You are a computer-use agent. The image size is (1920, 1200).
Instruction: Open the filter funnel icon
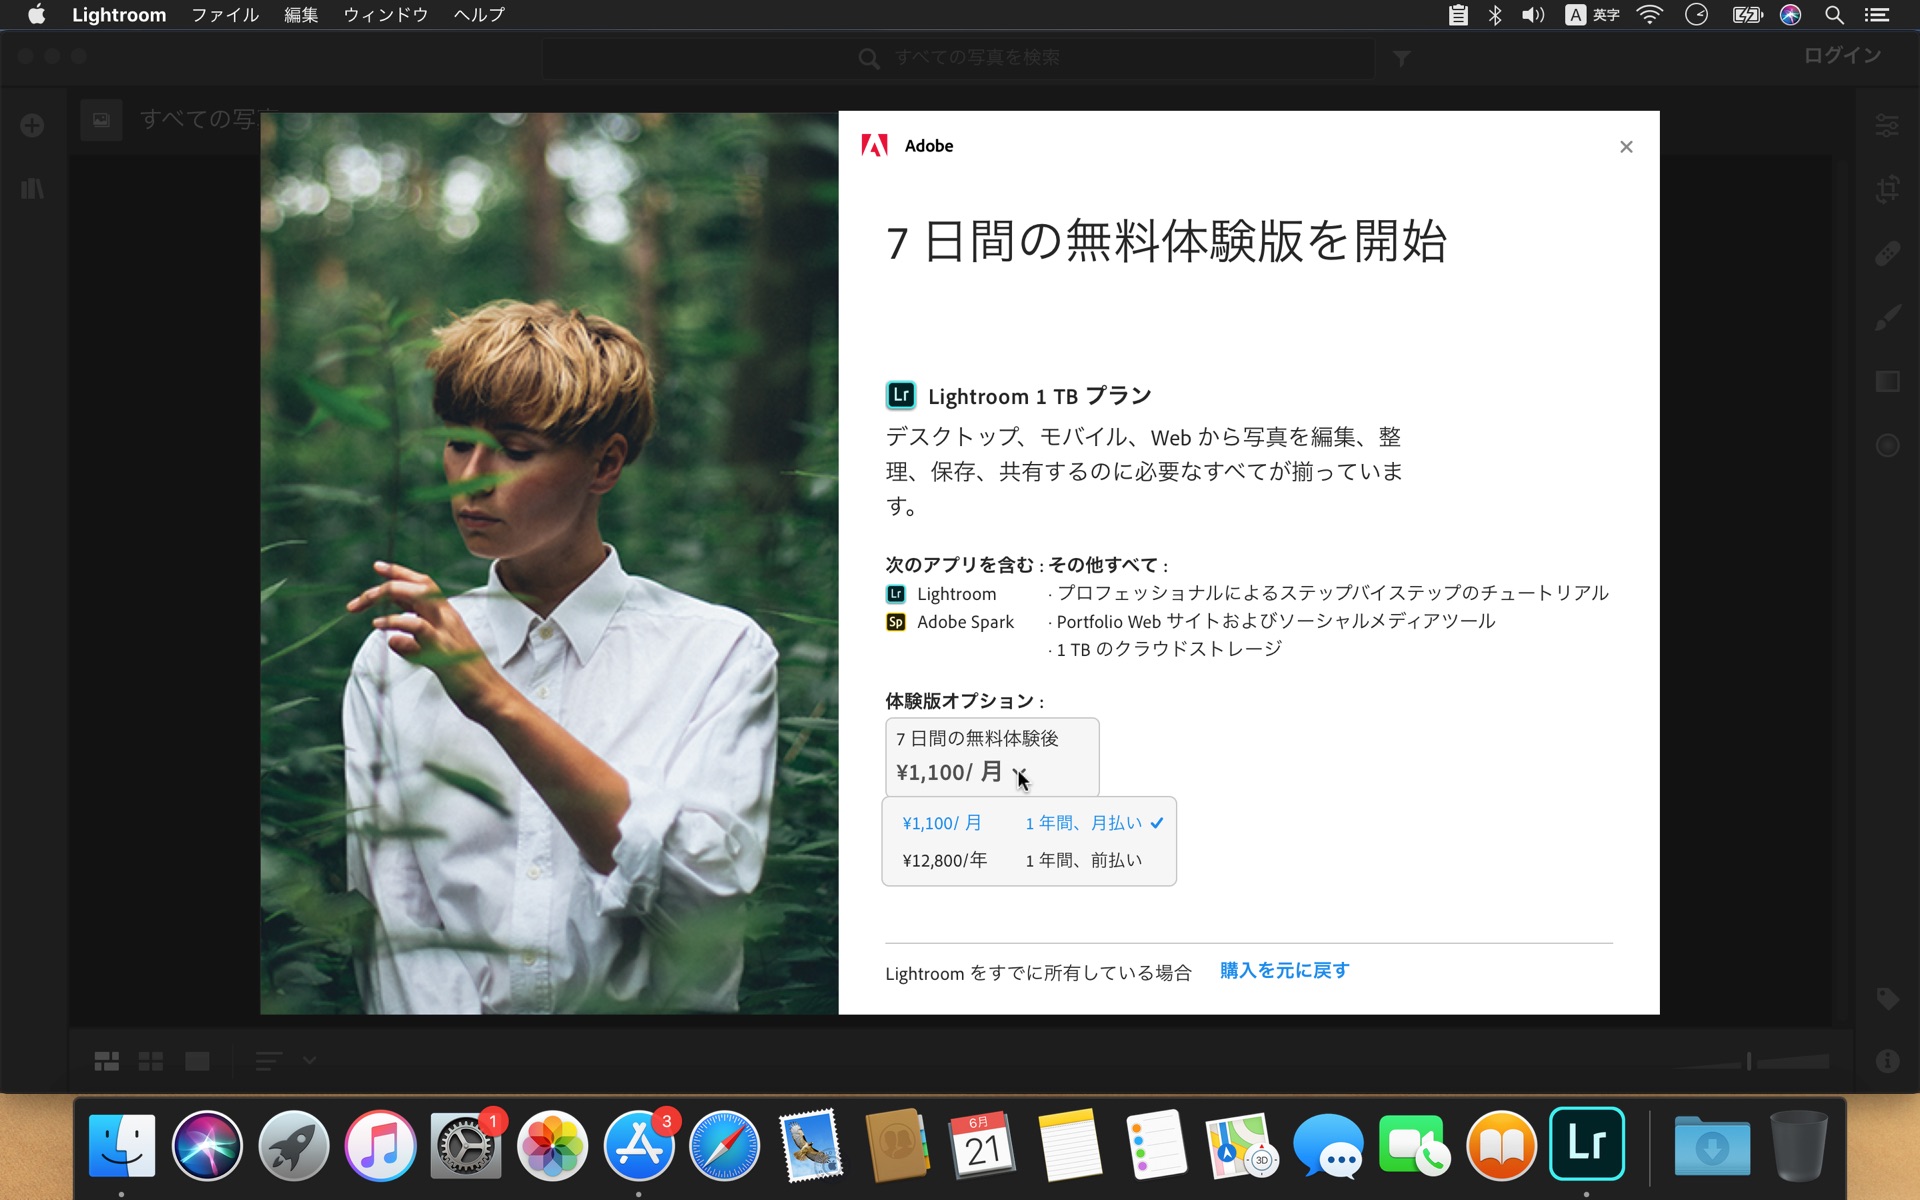coord(1402,59)
